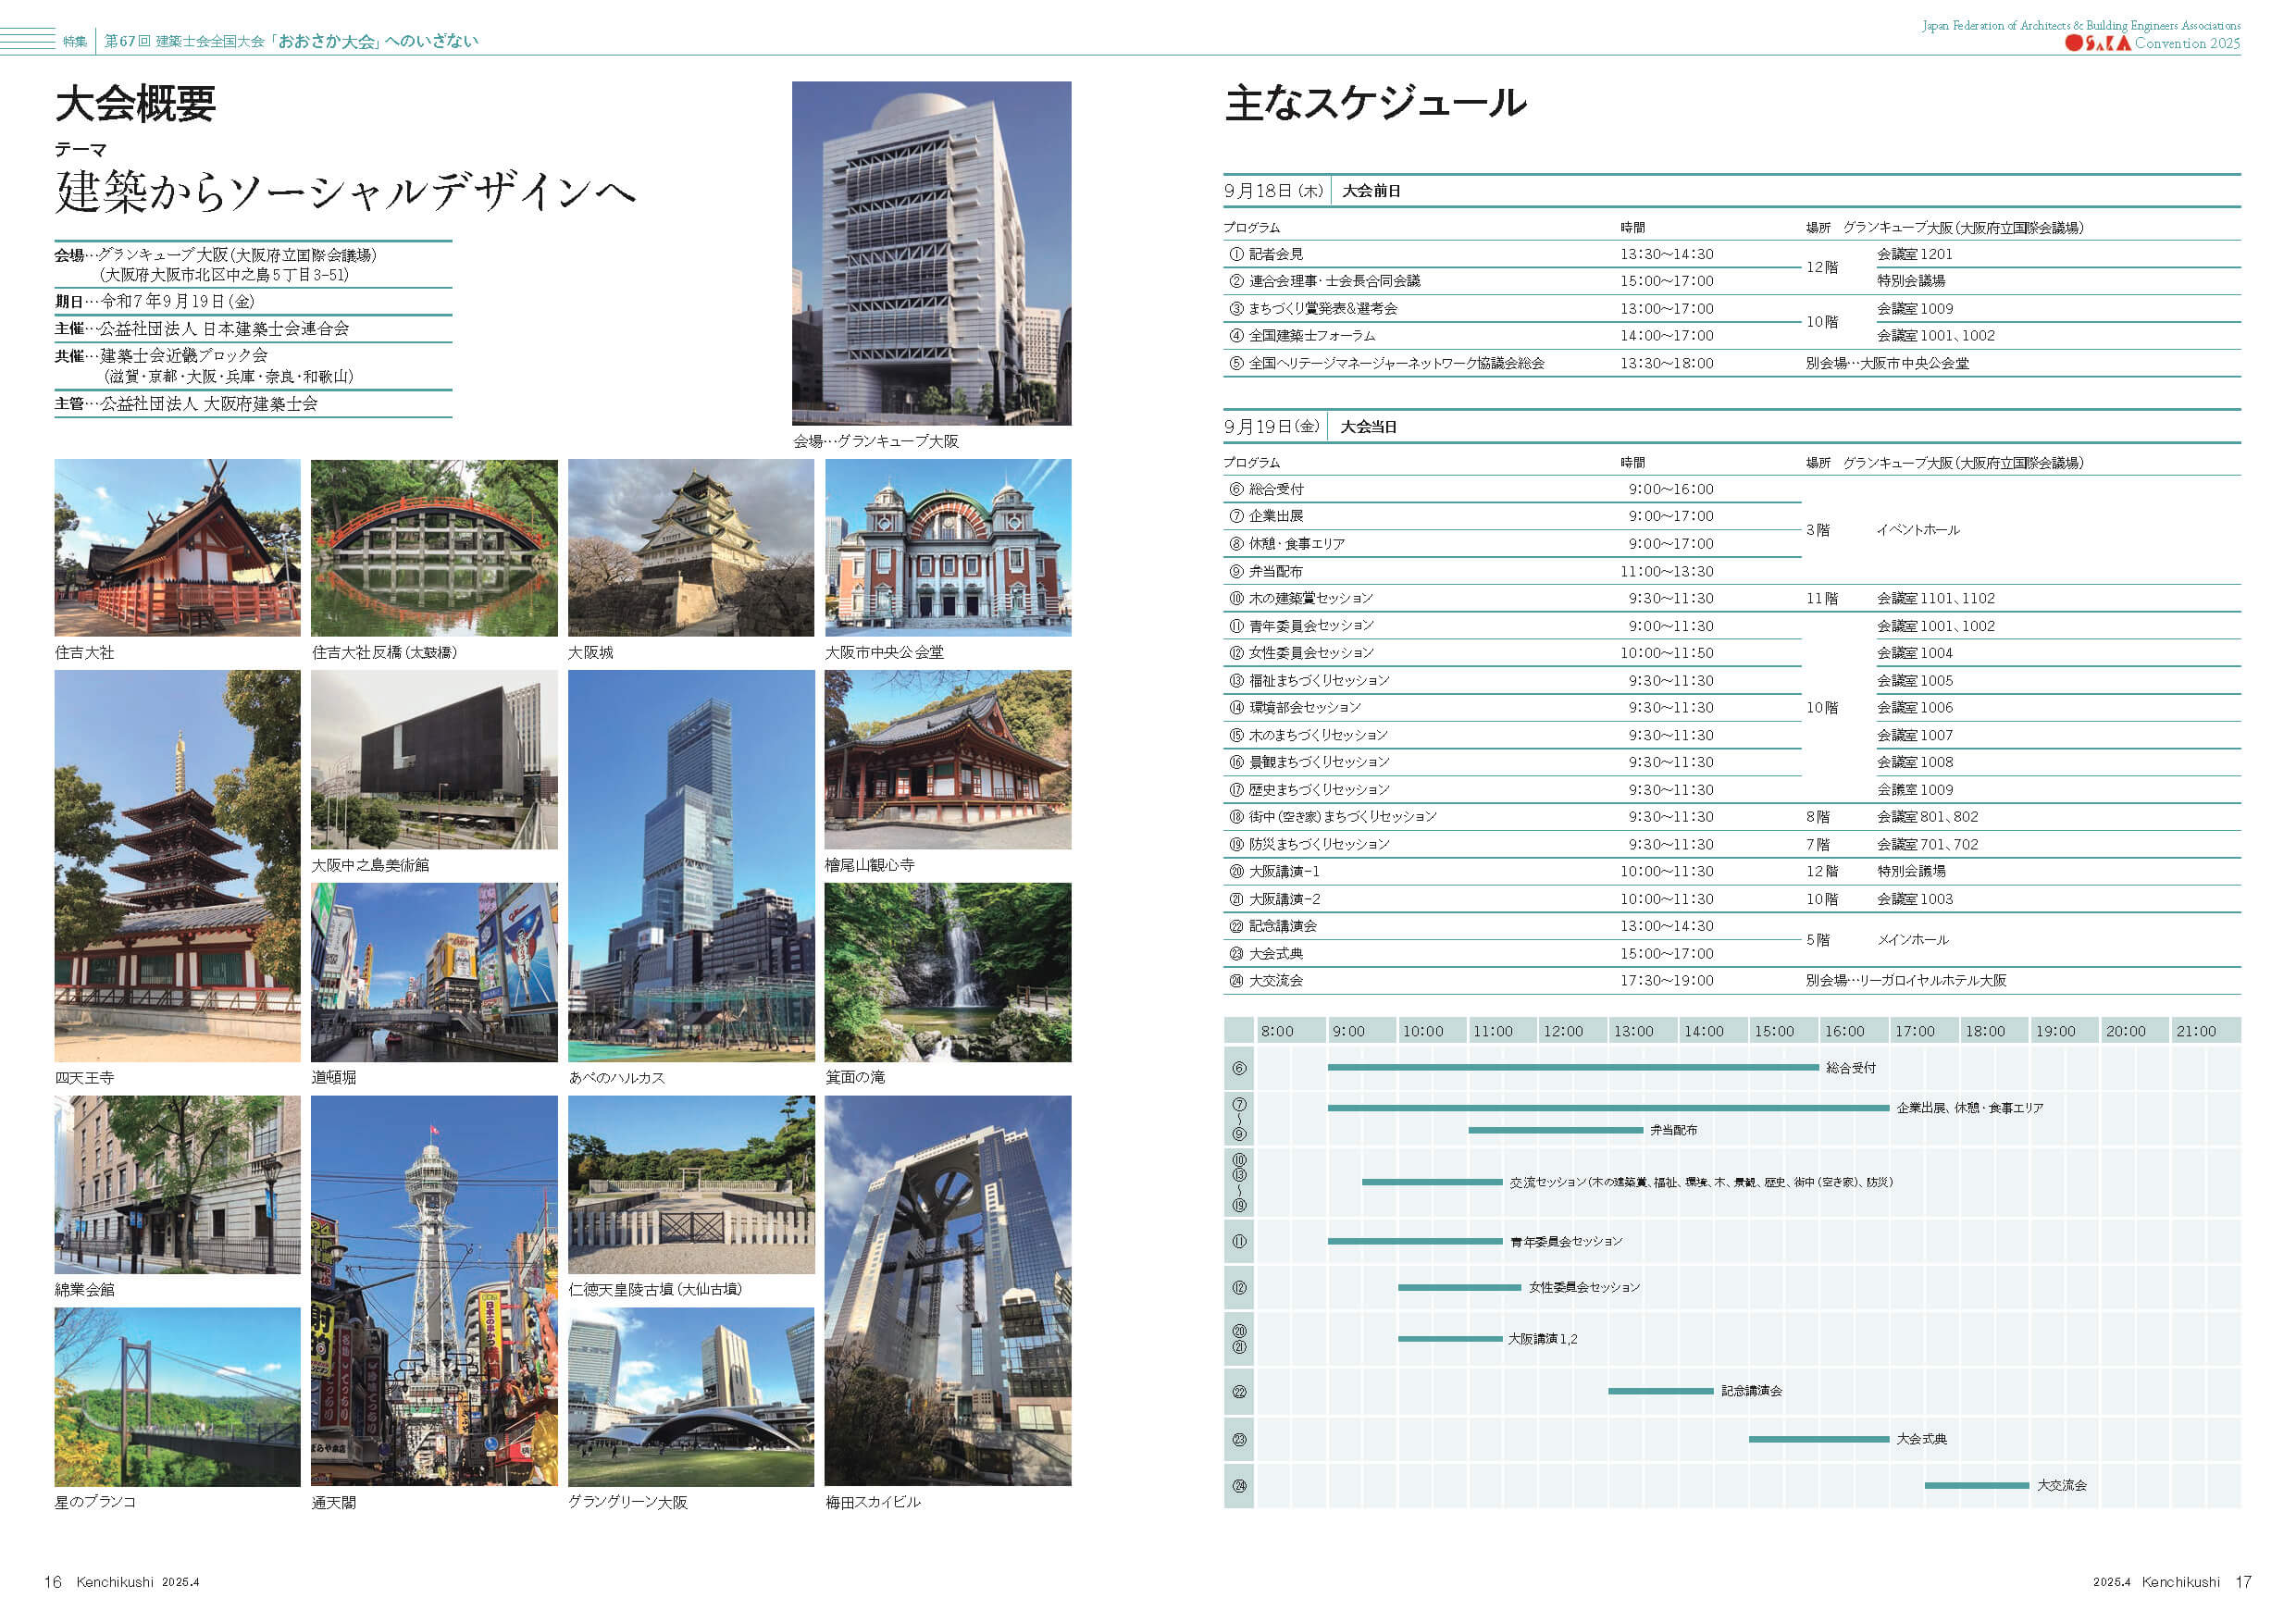Click the 総合受付 timeline bar
Screen dimensions: 2296x1623
1572,1067
